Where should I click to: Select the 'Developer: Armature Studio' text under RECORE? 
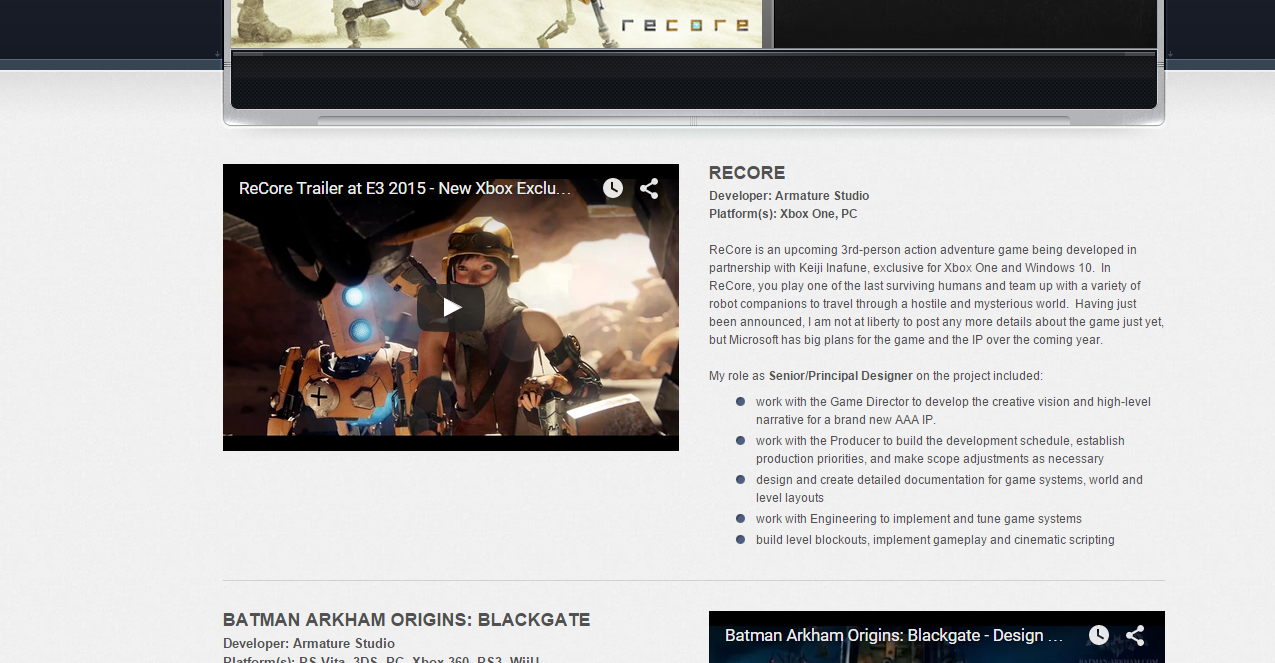789,196
